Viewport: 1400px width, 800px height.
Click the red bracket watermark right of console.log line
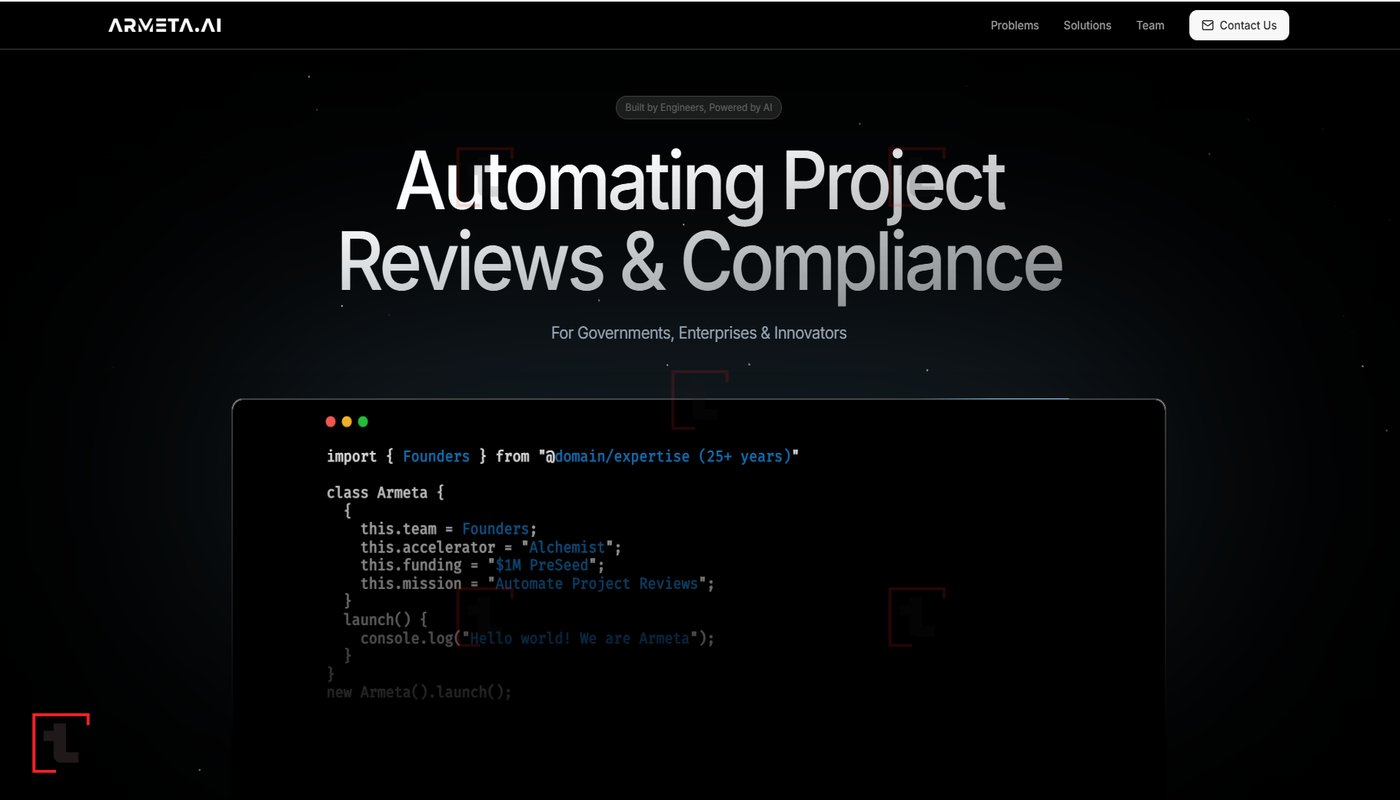[916, 617]
